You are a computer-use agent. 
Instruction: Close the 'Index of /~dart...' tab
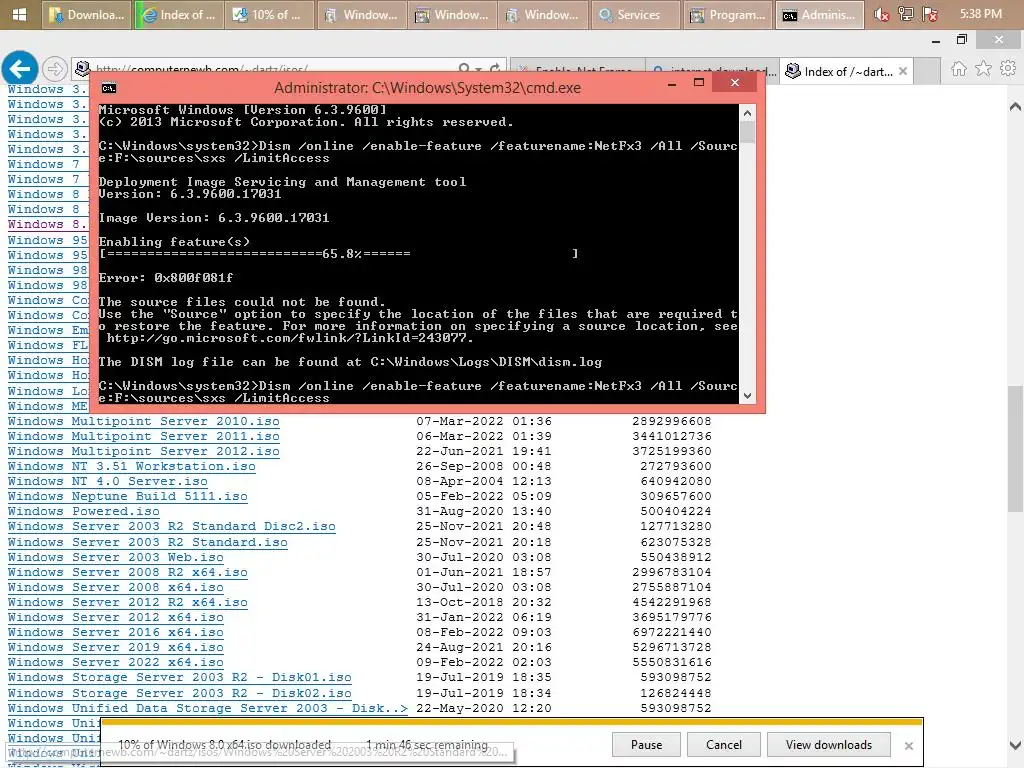pos(903,71)
